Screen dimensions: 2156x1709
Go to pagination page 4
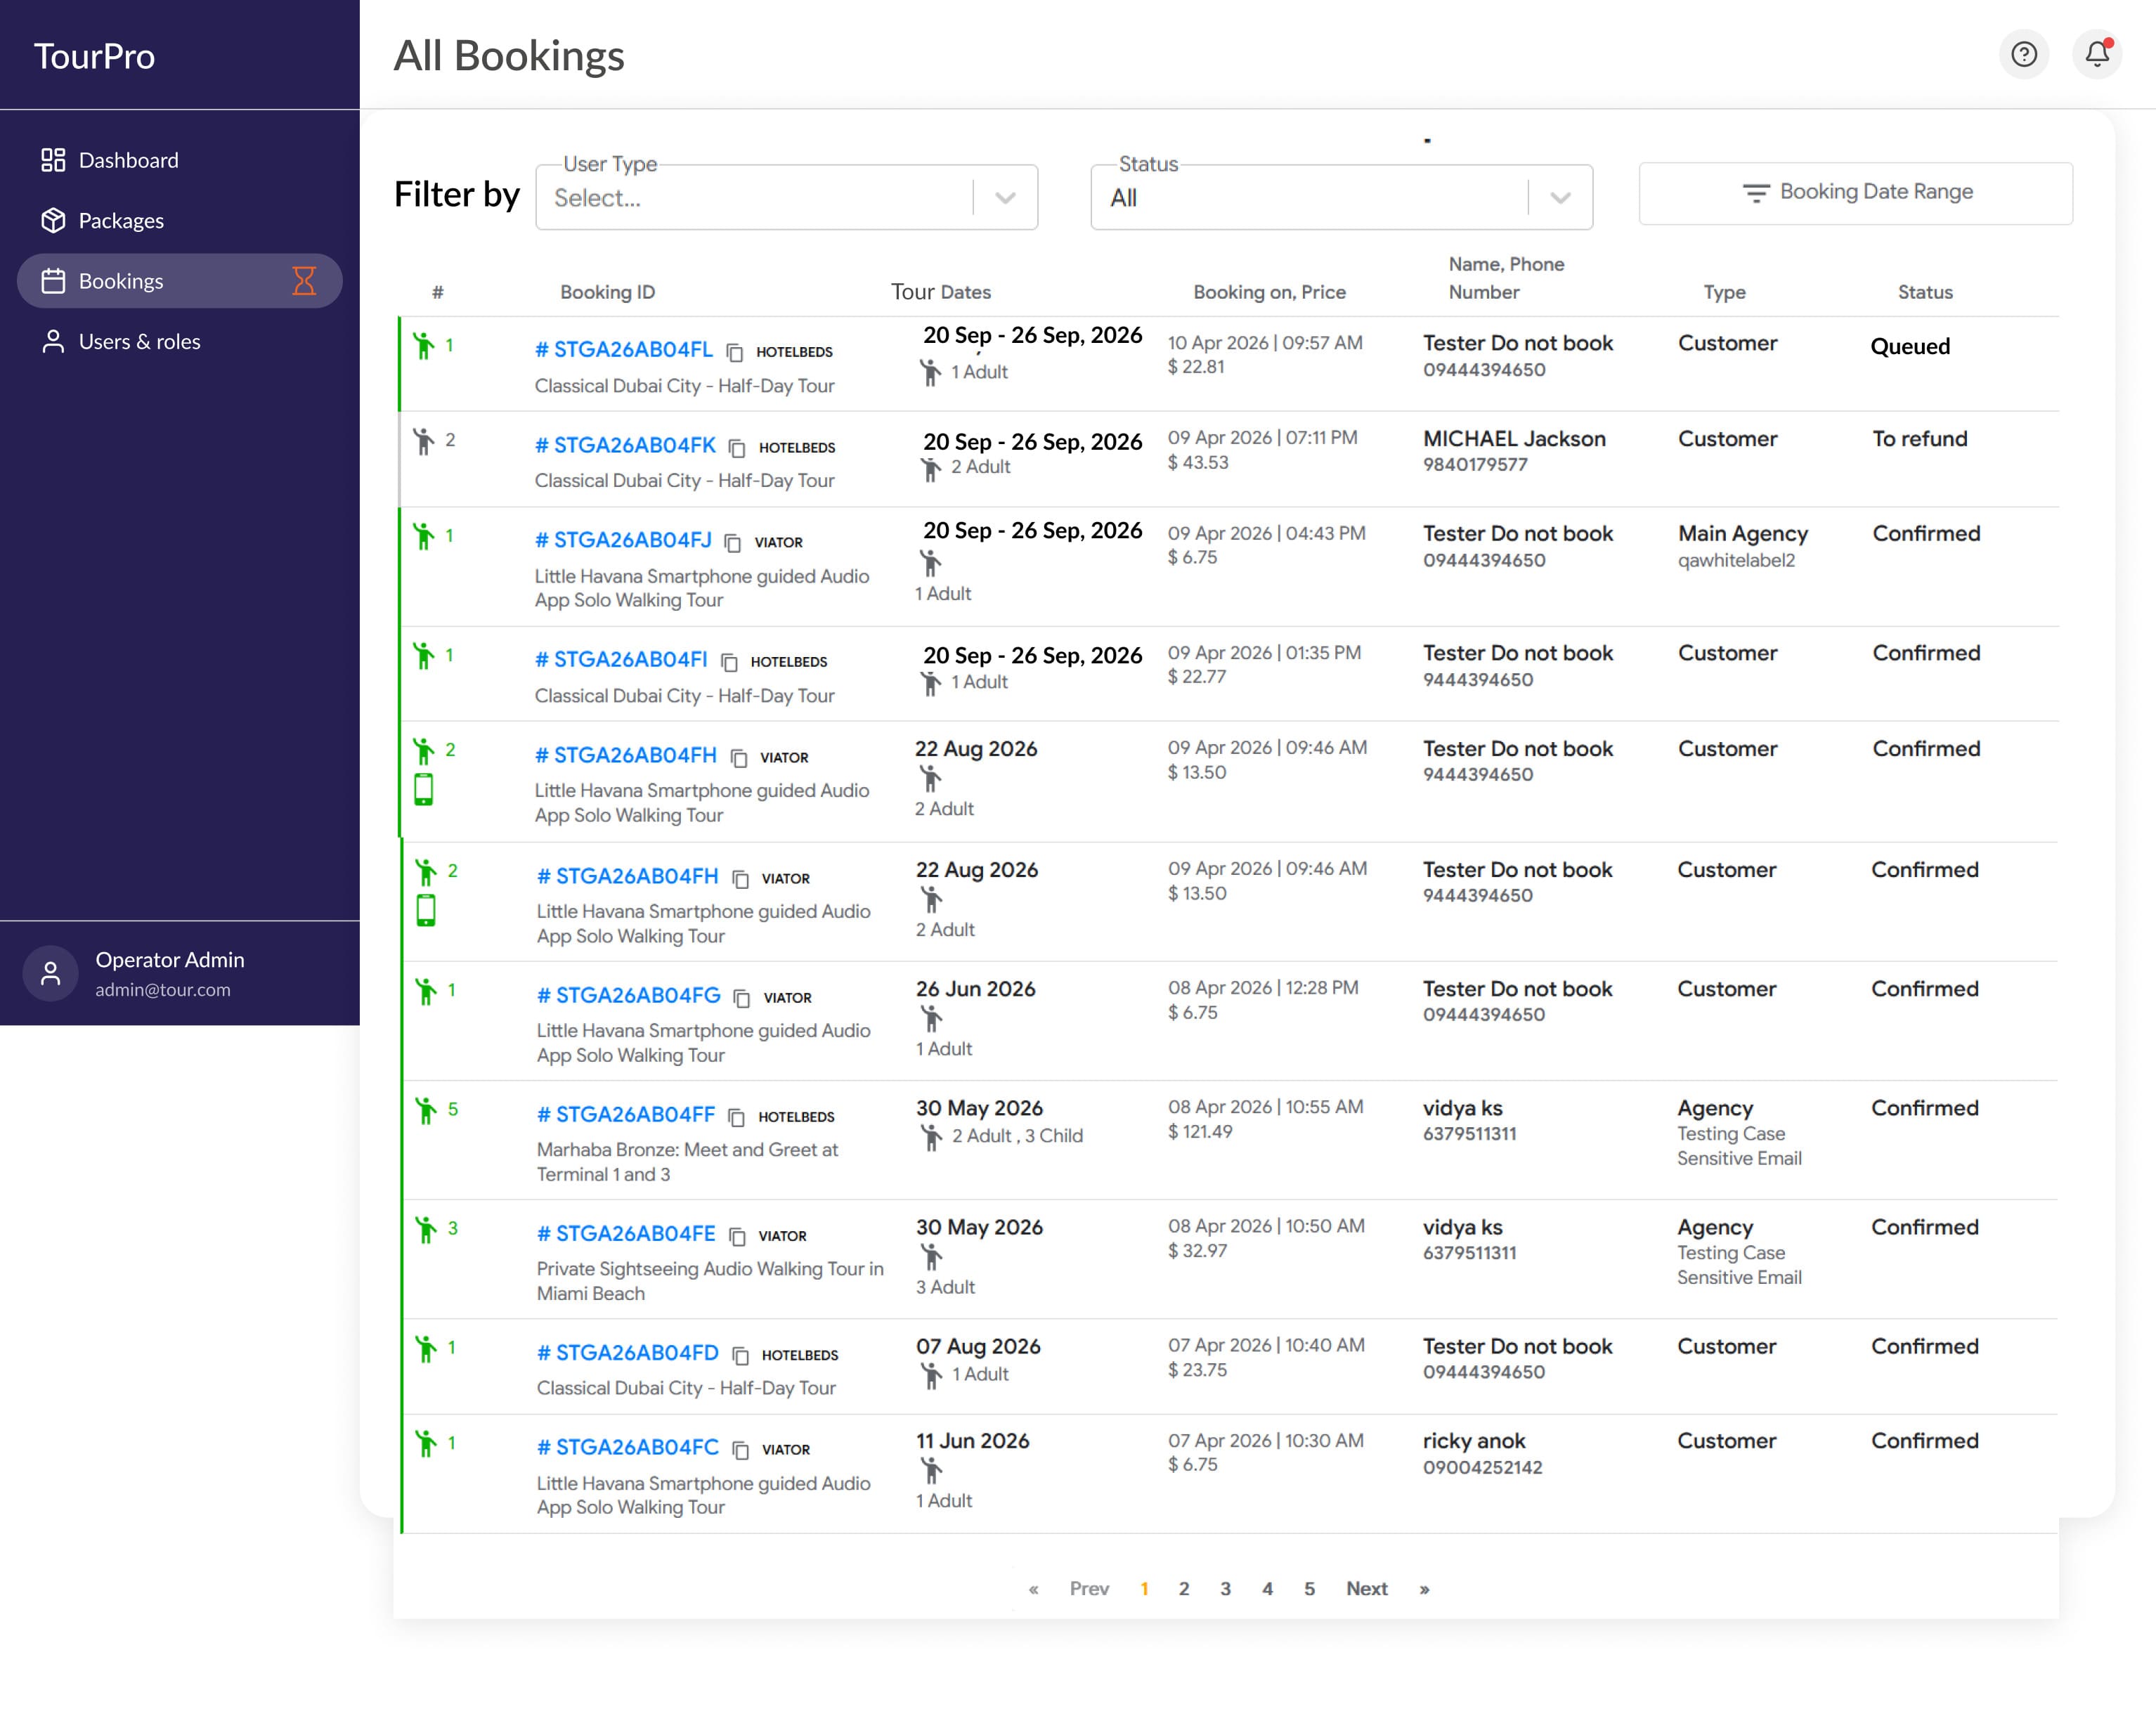tap(1267, 1589)
